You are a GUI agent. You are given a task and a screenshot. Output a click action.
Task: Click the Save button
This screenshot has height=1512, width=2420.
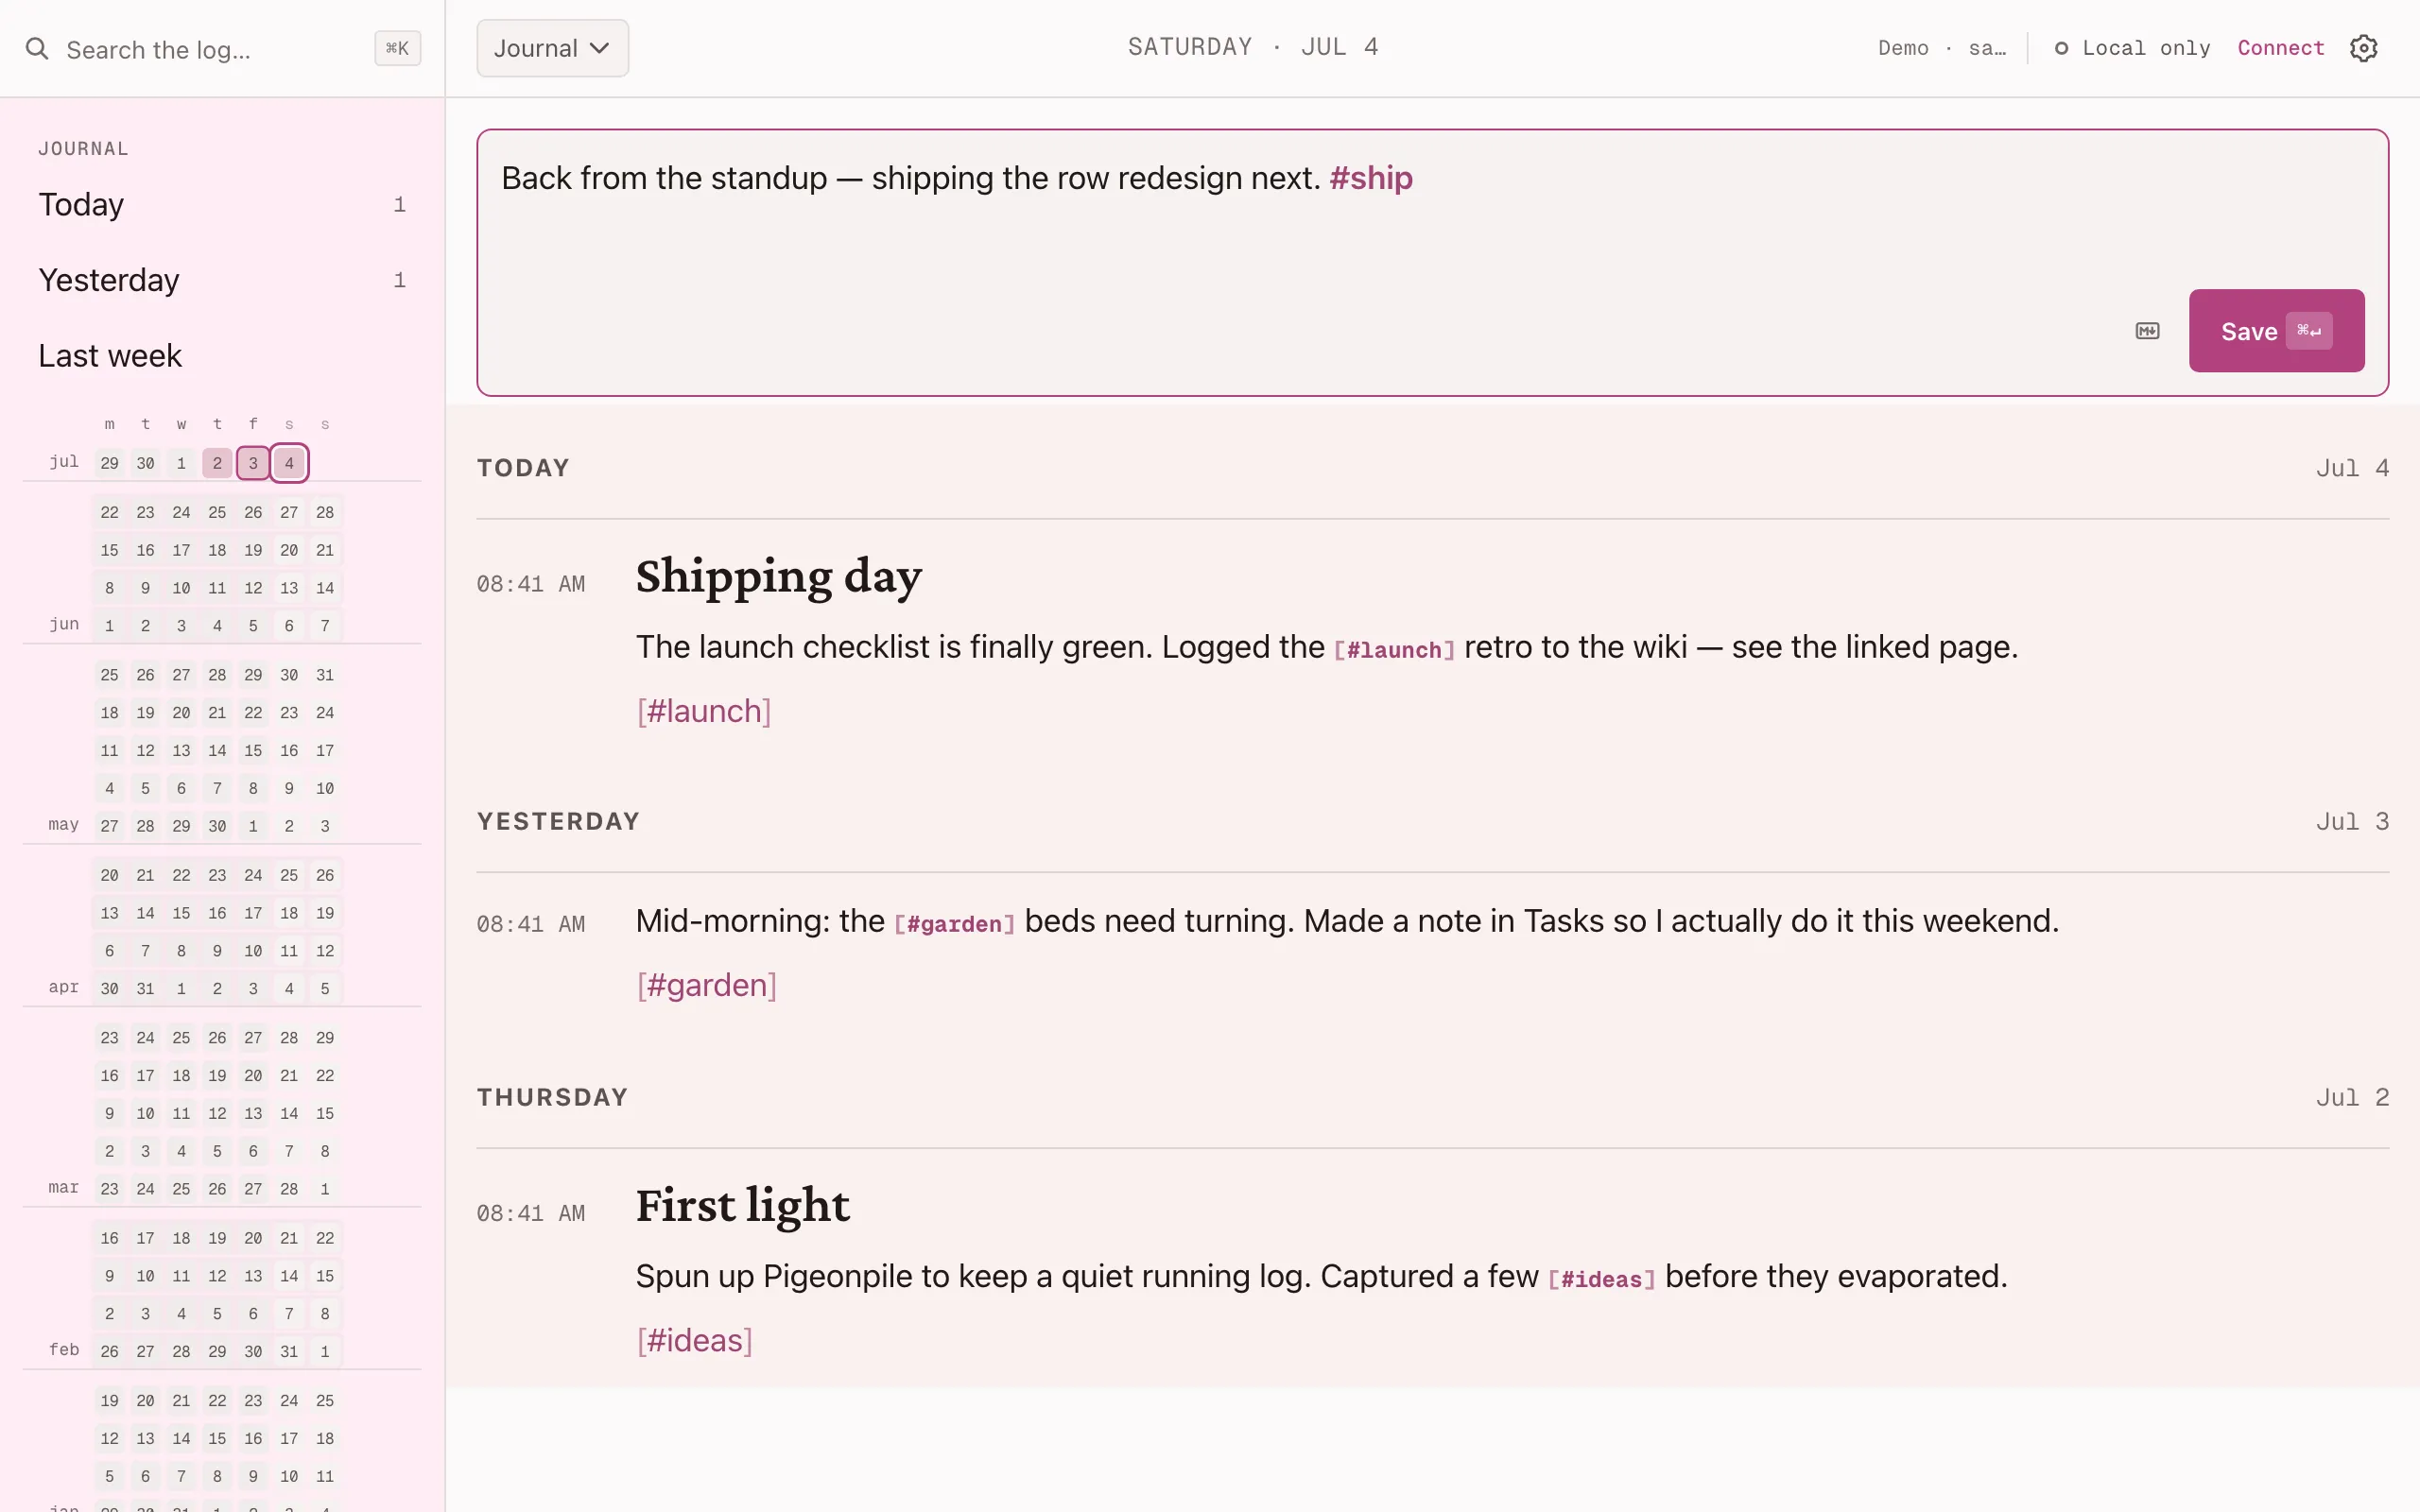(2276, 331)
